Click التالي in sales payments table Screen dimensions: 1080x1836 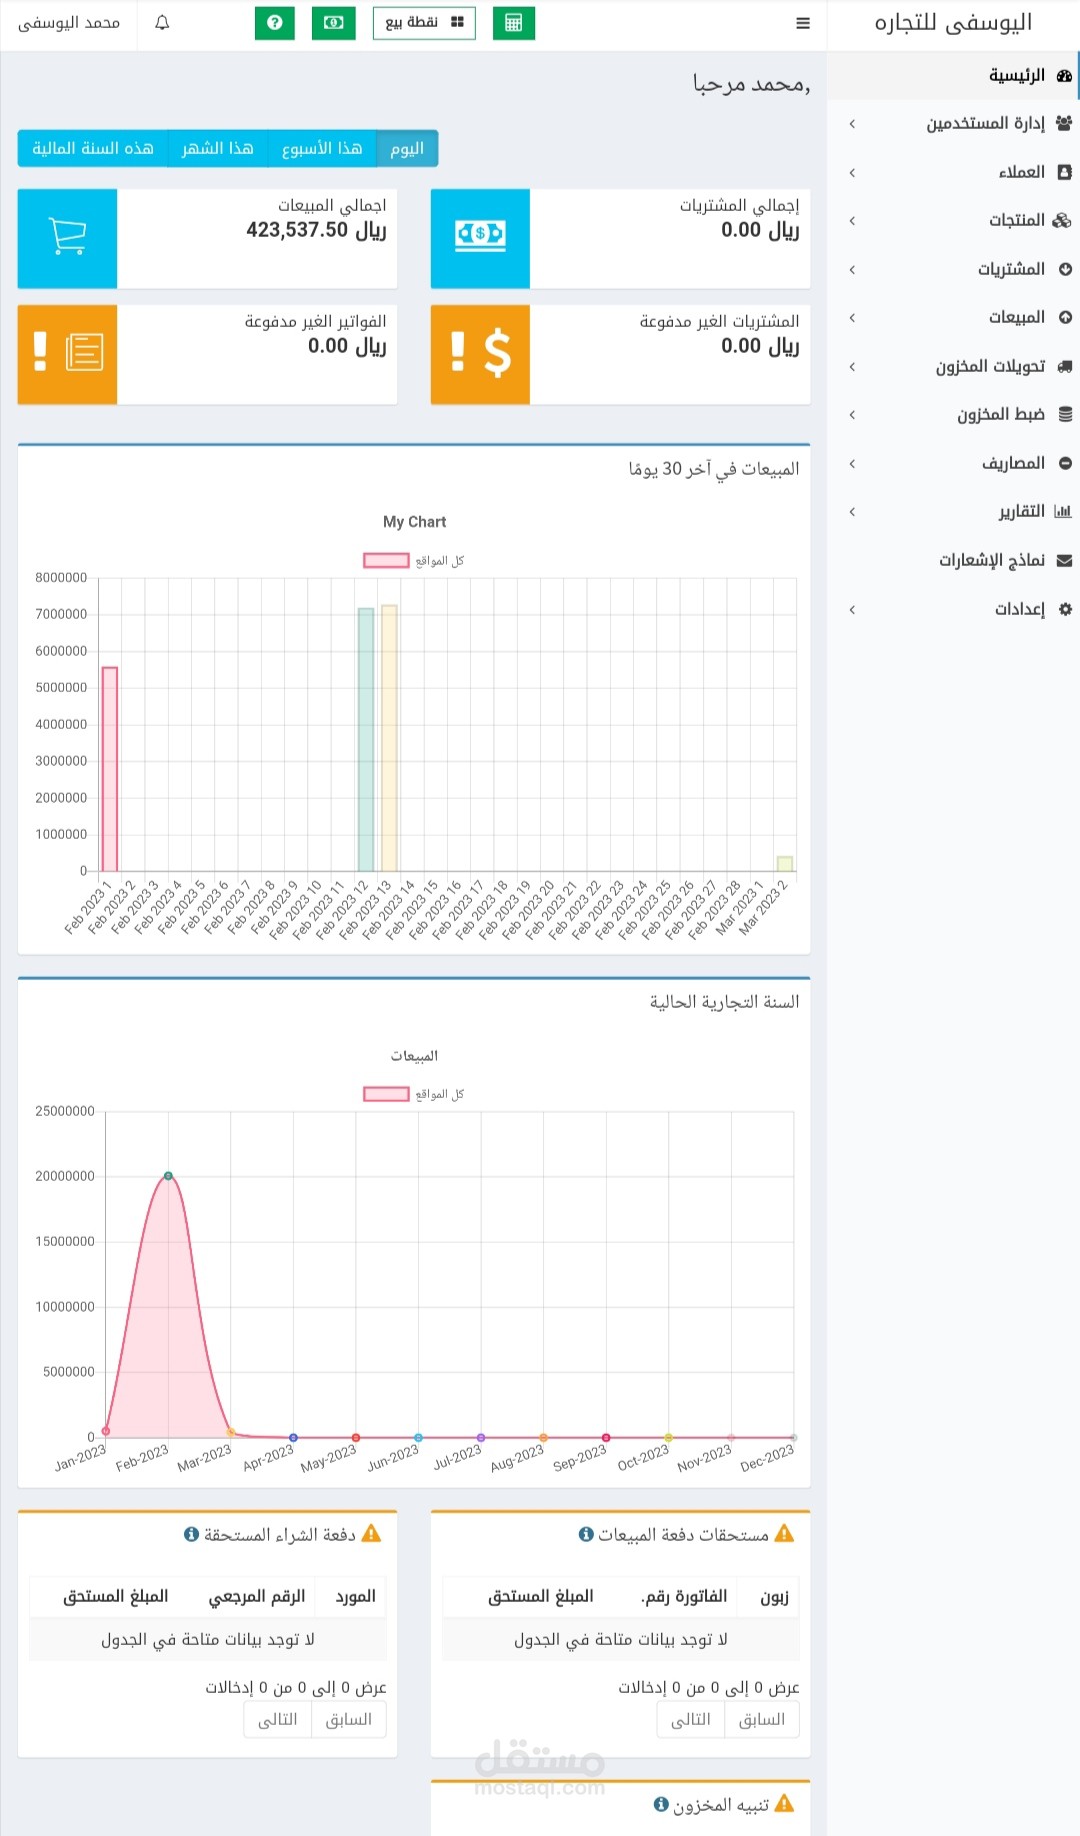click(x=691, y=1719)
